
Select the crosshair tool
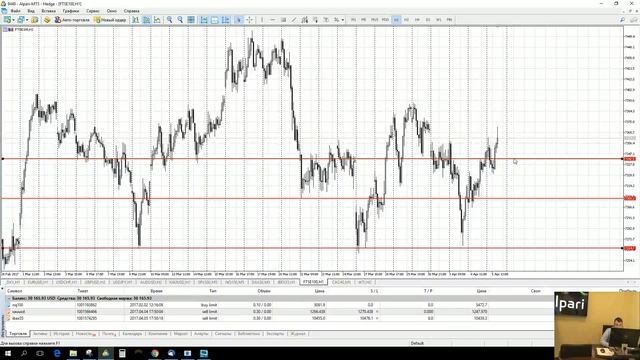click(249, 20)
